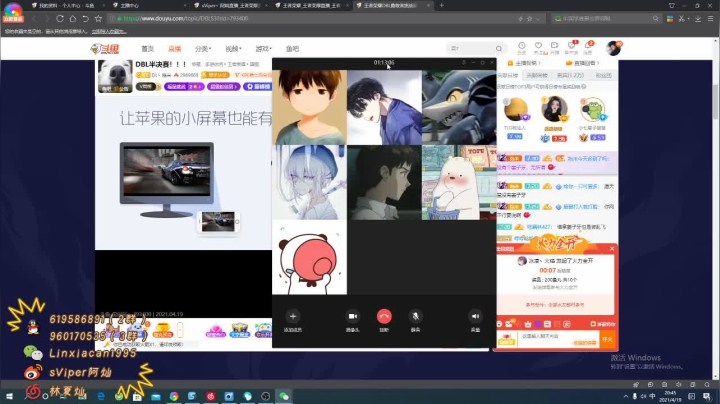Open 直播 in Douyu navigation
This screenshot has height=404, width=720.
click(x=174, y=49)
